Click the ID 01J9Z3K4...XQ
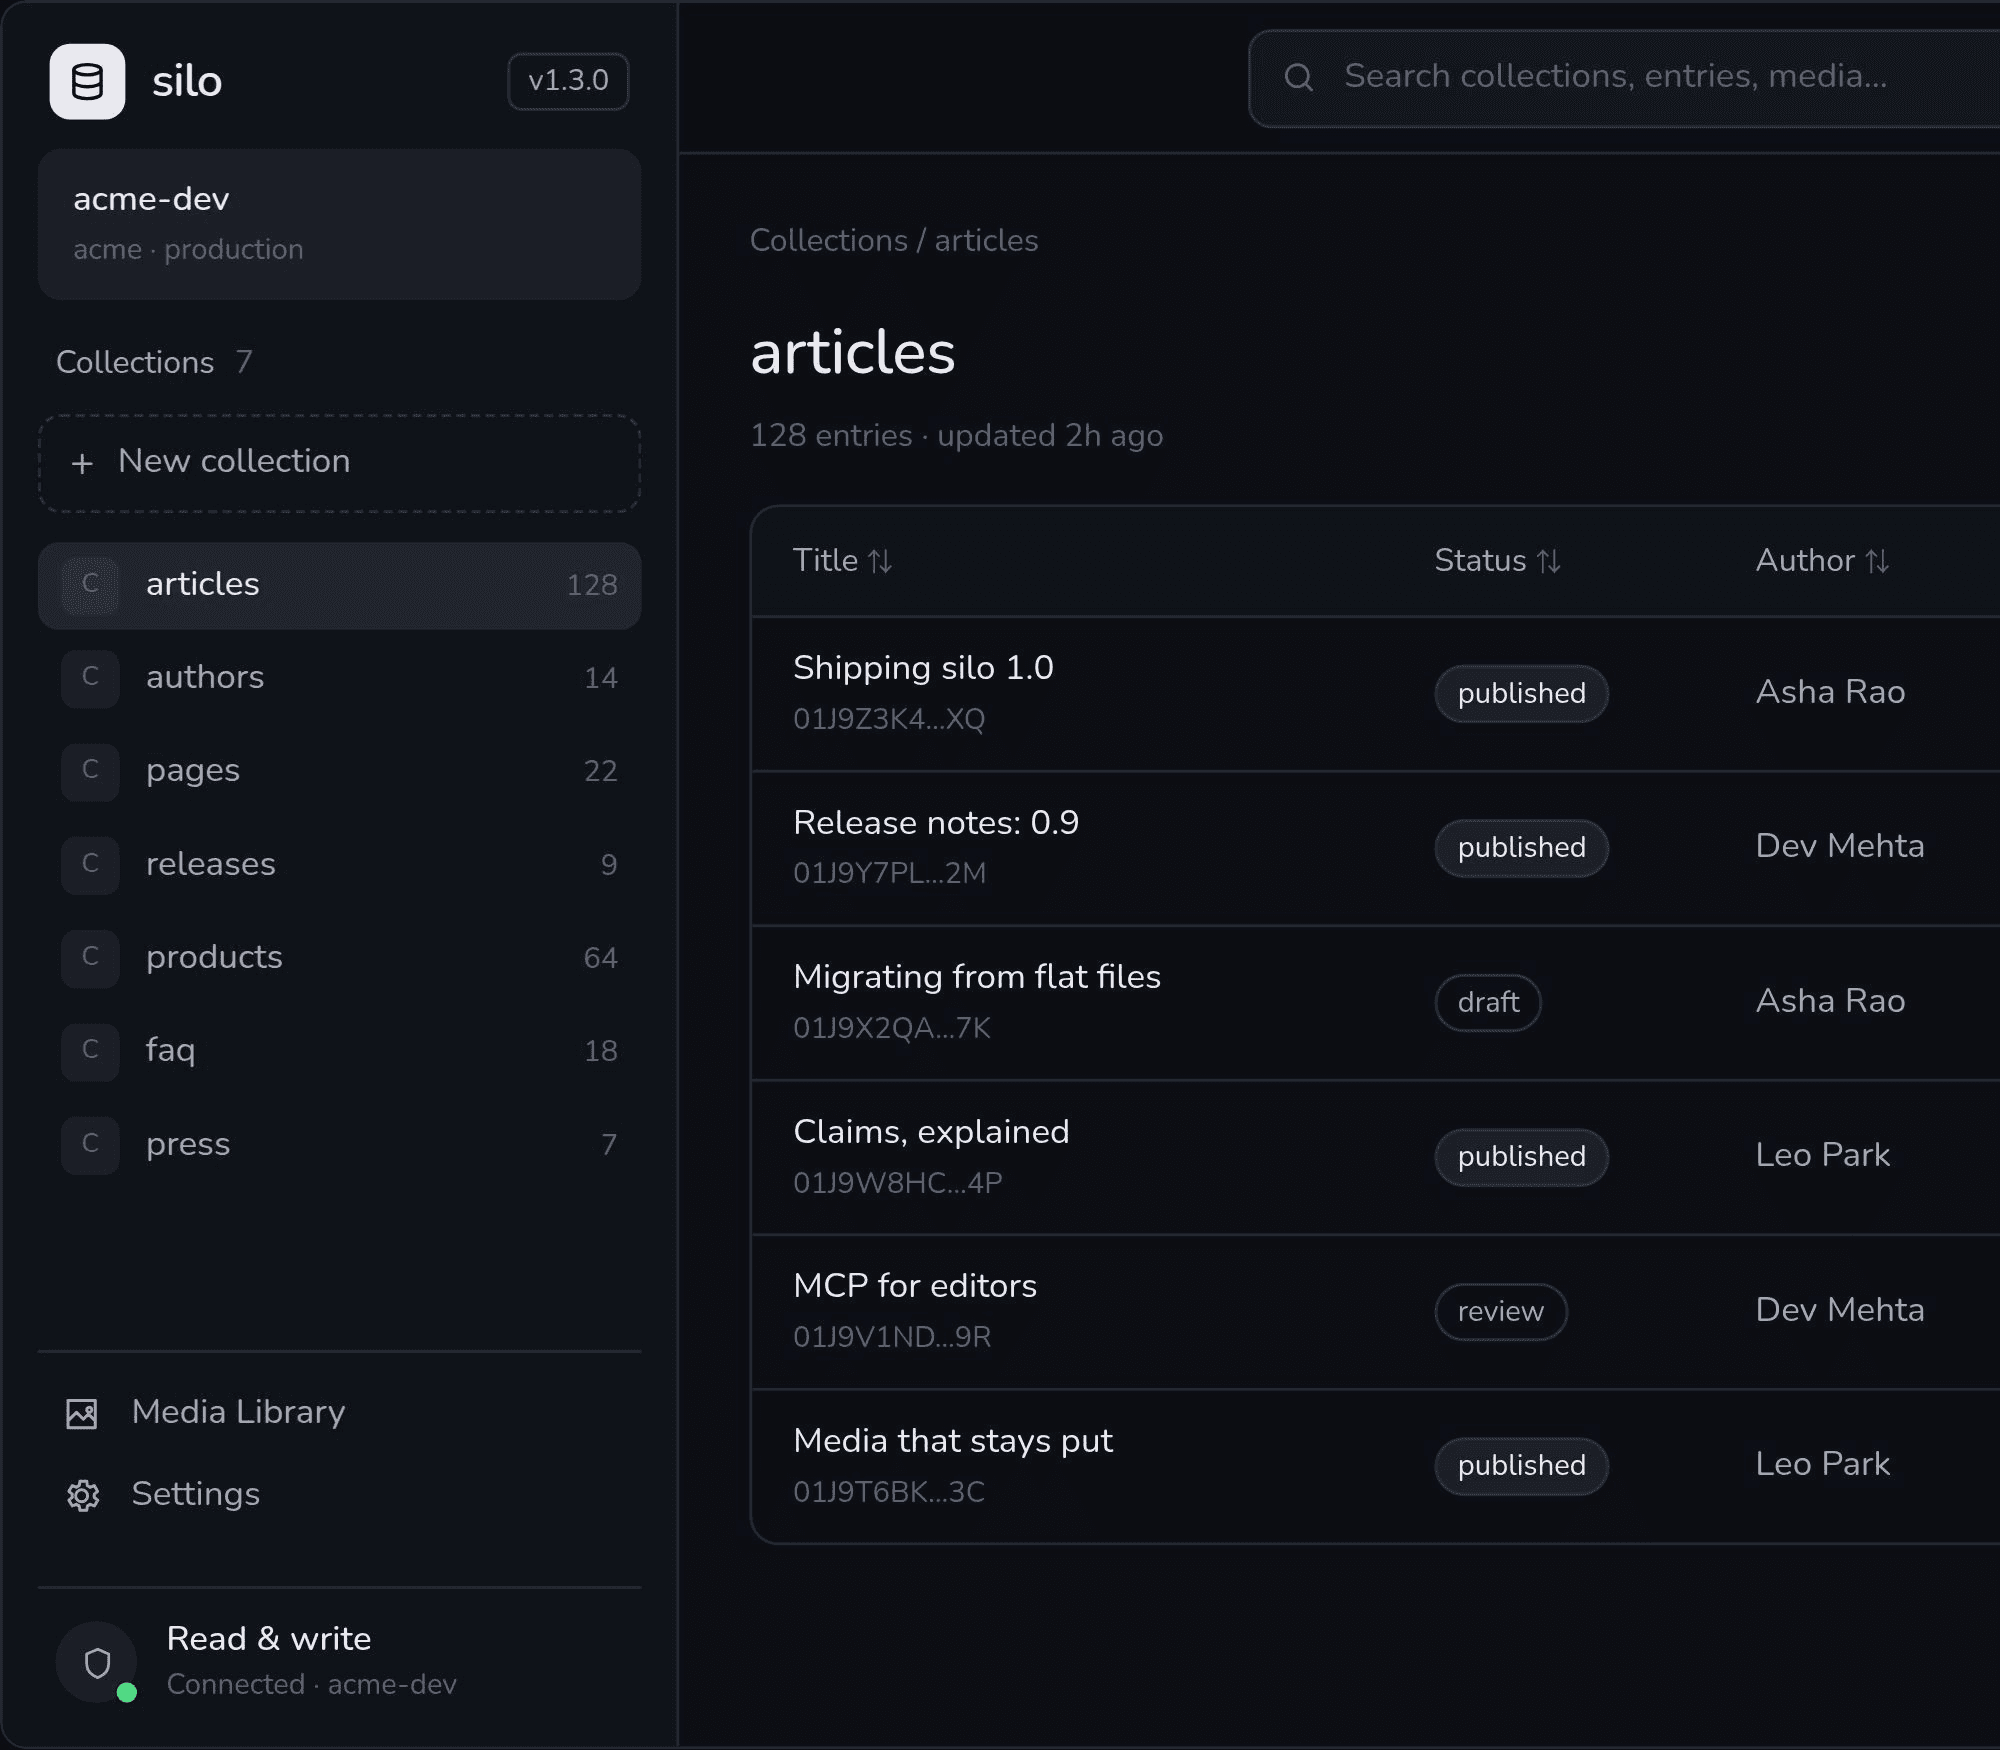 point(889,719)
